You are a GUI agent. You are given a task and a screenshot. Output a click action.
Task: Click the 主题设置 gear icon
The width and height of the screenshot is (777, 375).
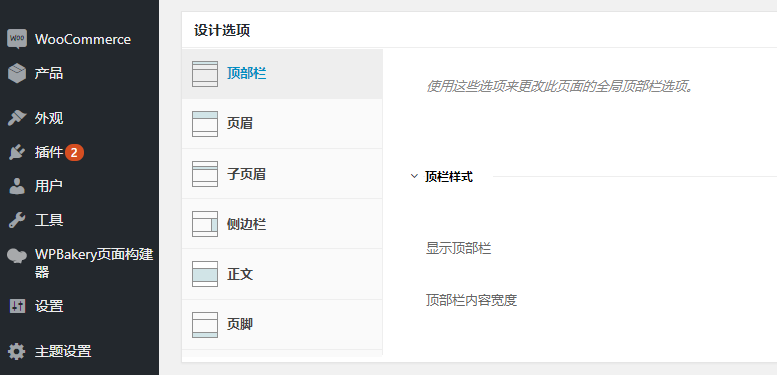click(17, 352)
